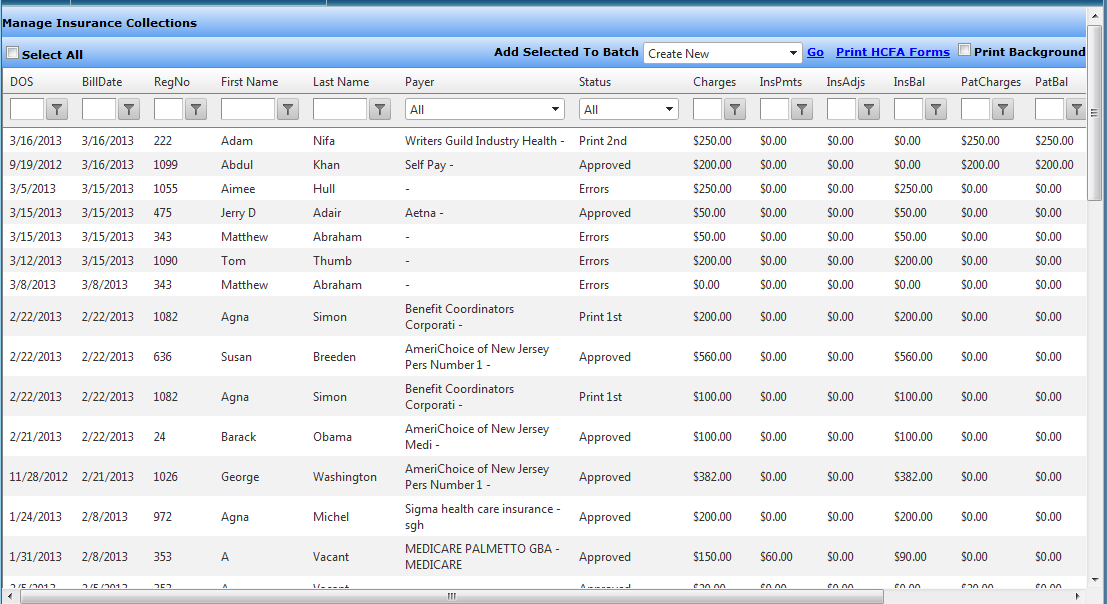The width and height of the screenshot is (1107, 604).
Task: Sort by the Last Name column header
Action: (x=341, y=82)
